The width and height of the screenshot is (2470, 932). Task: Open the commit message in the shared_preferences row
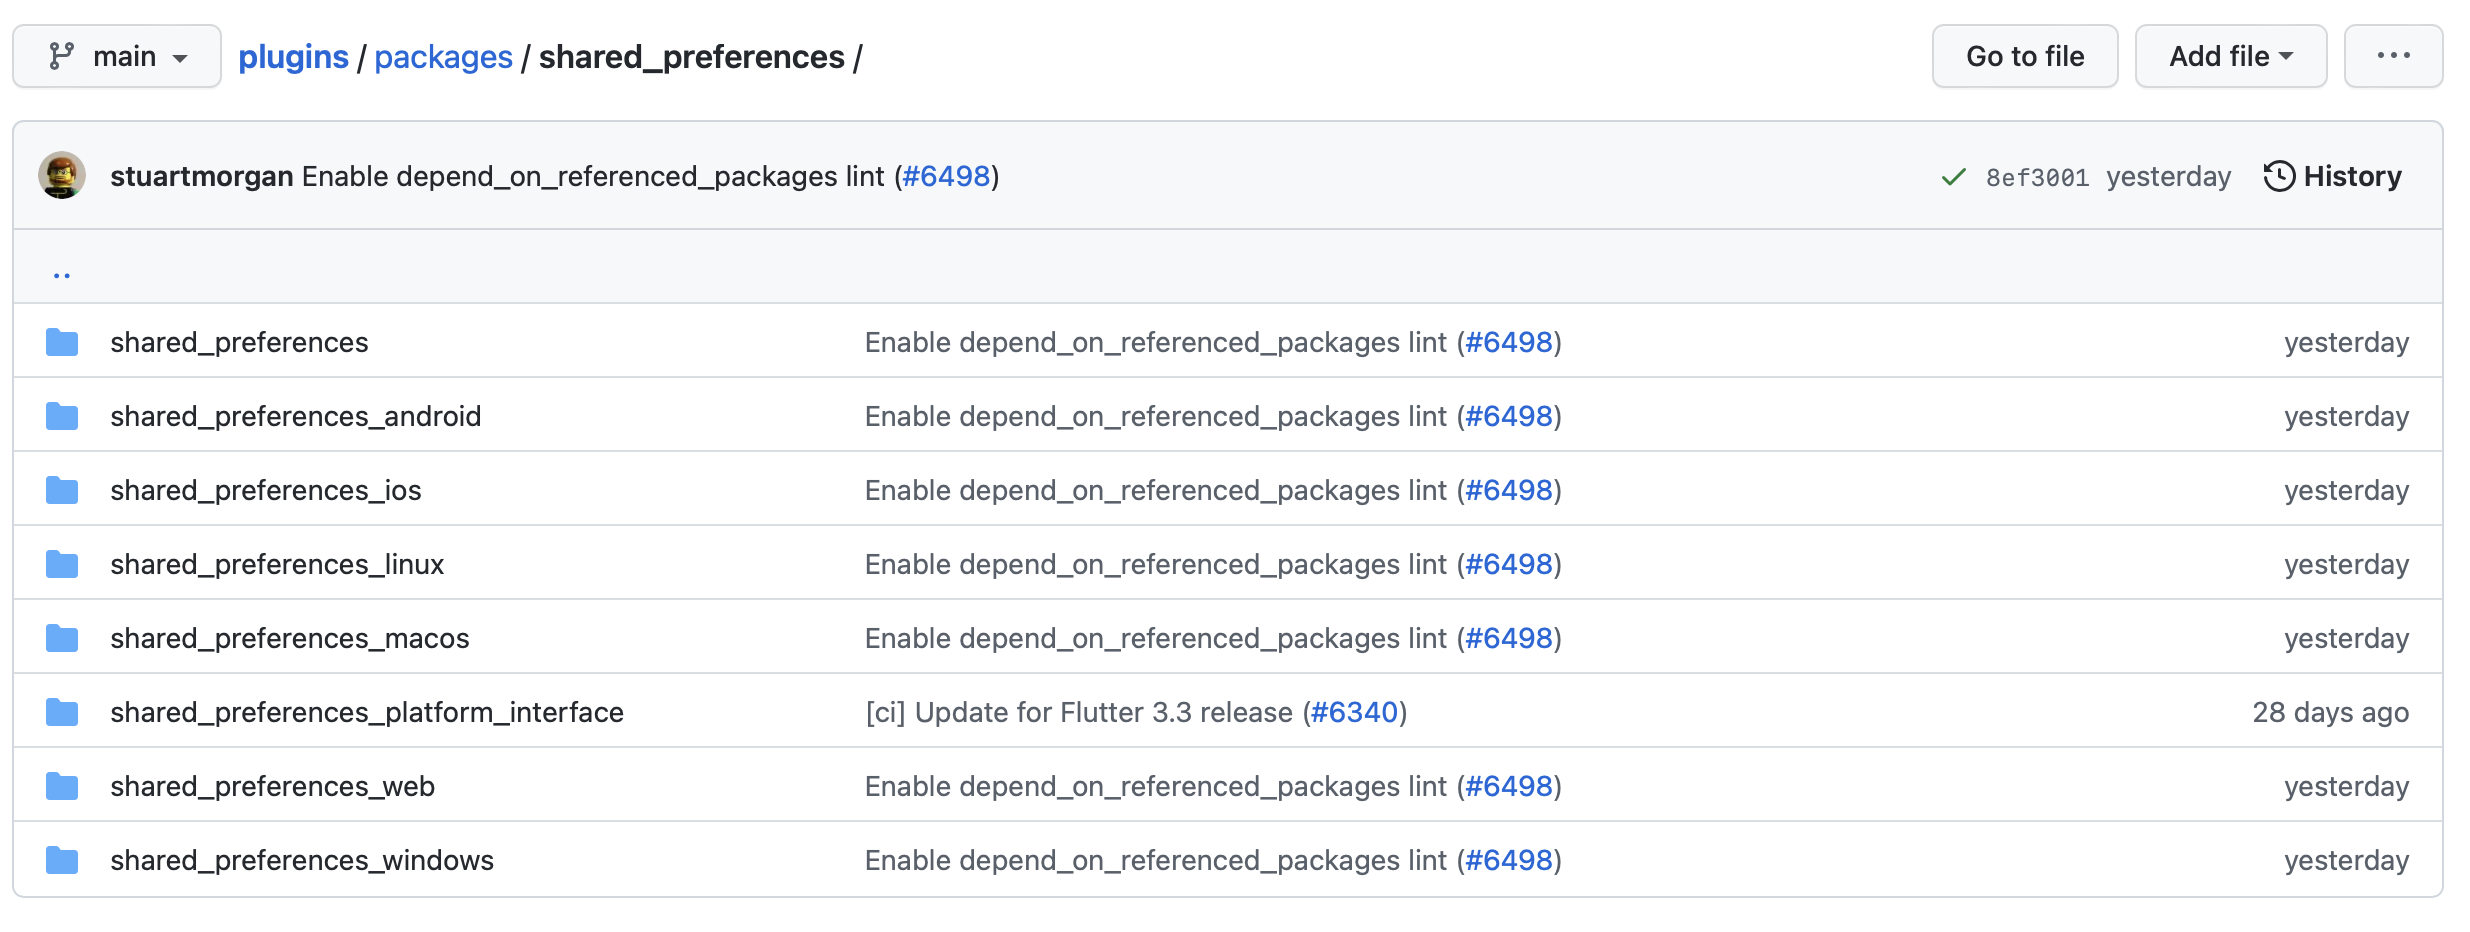point(1155,342)
